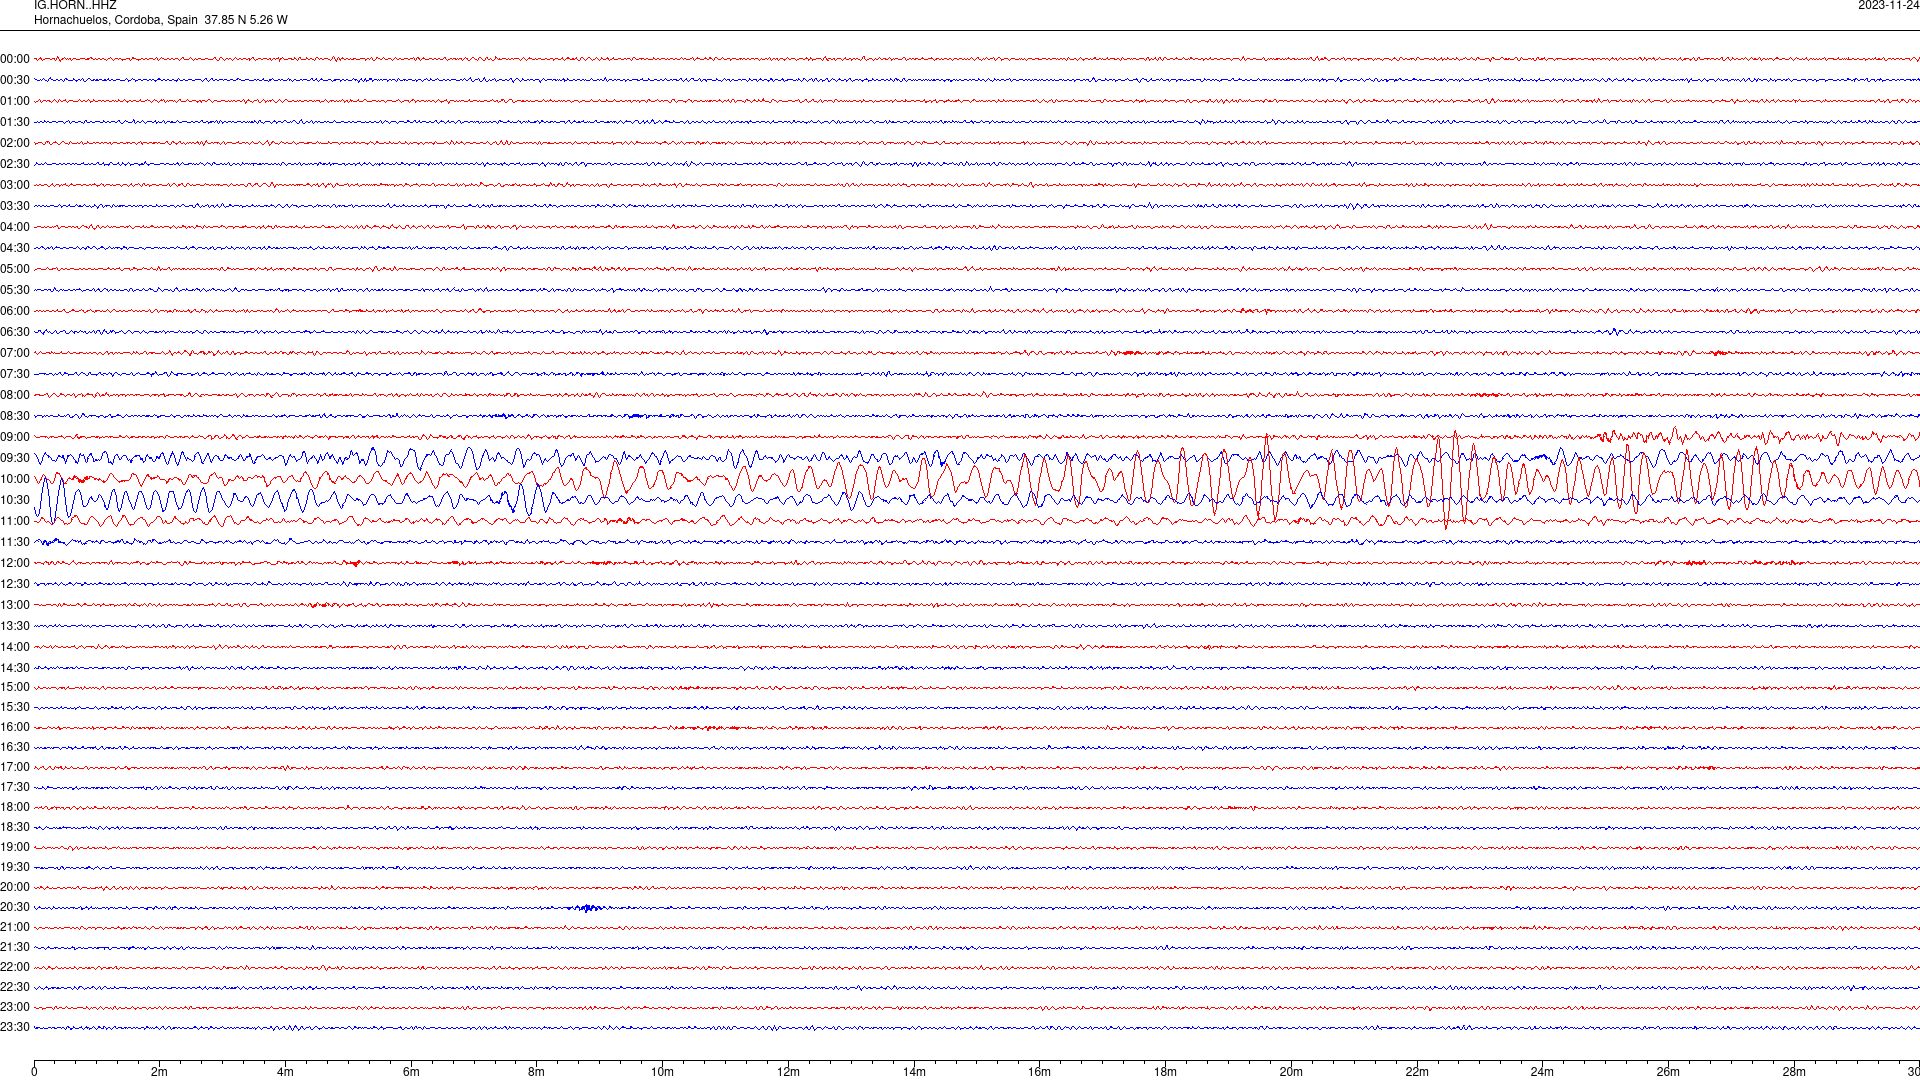Select the 22:30 time row label
The width and height of the screenshot is (1920, 1080).
coord(15,987)
